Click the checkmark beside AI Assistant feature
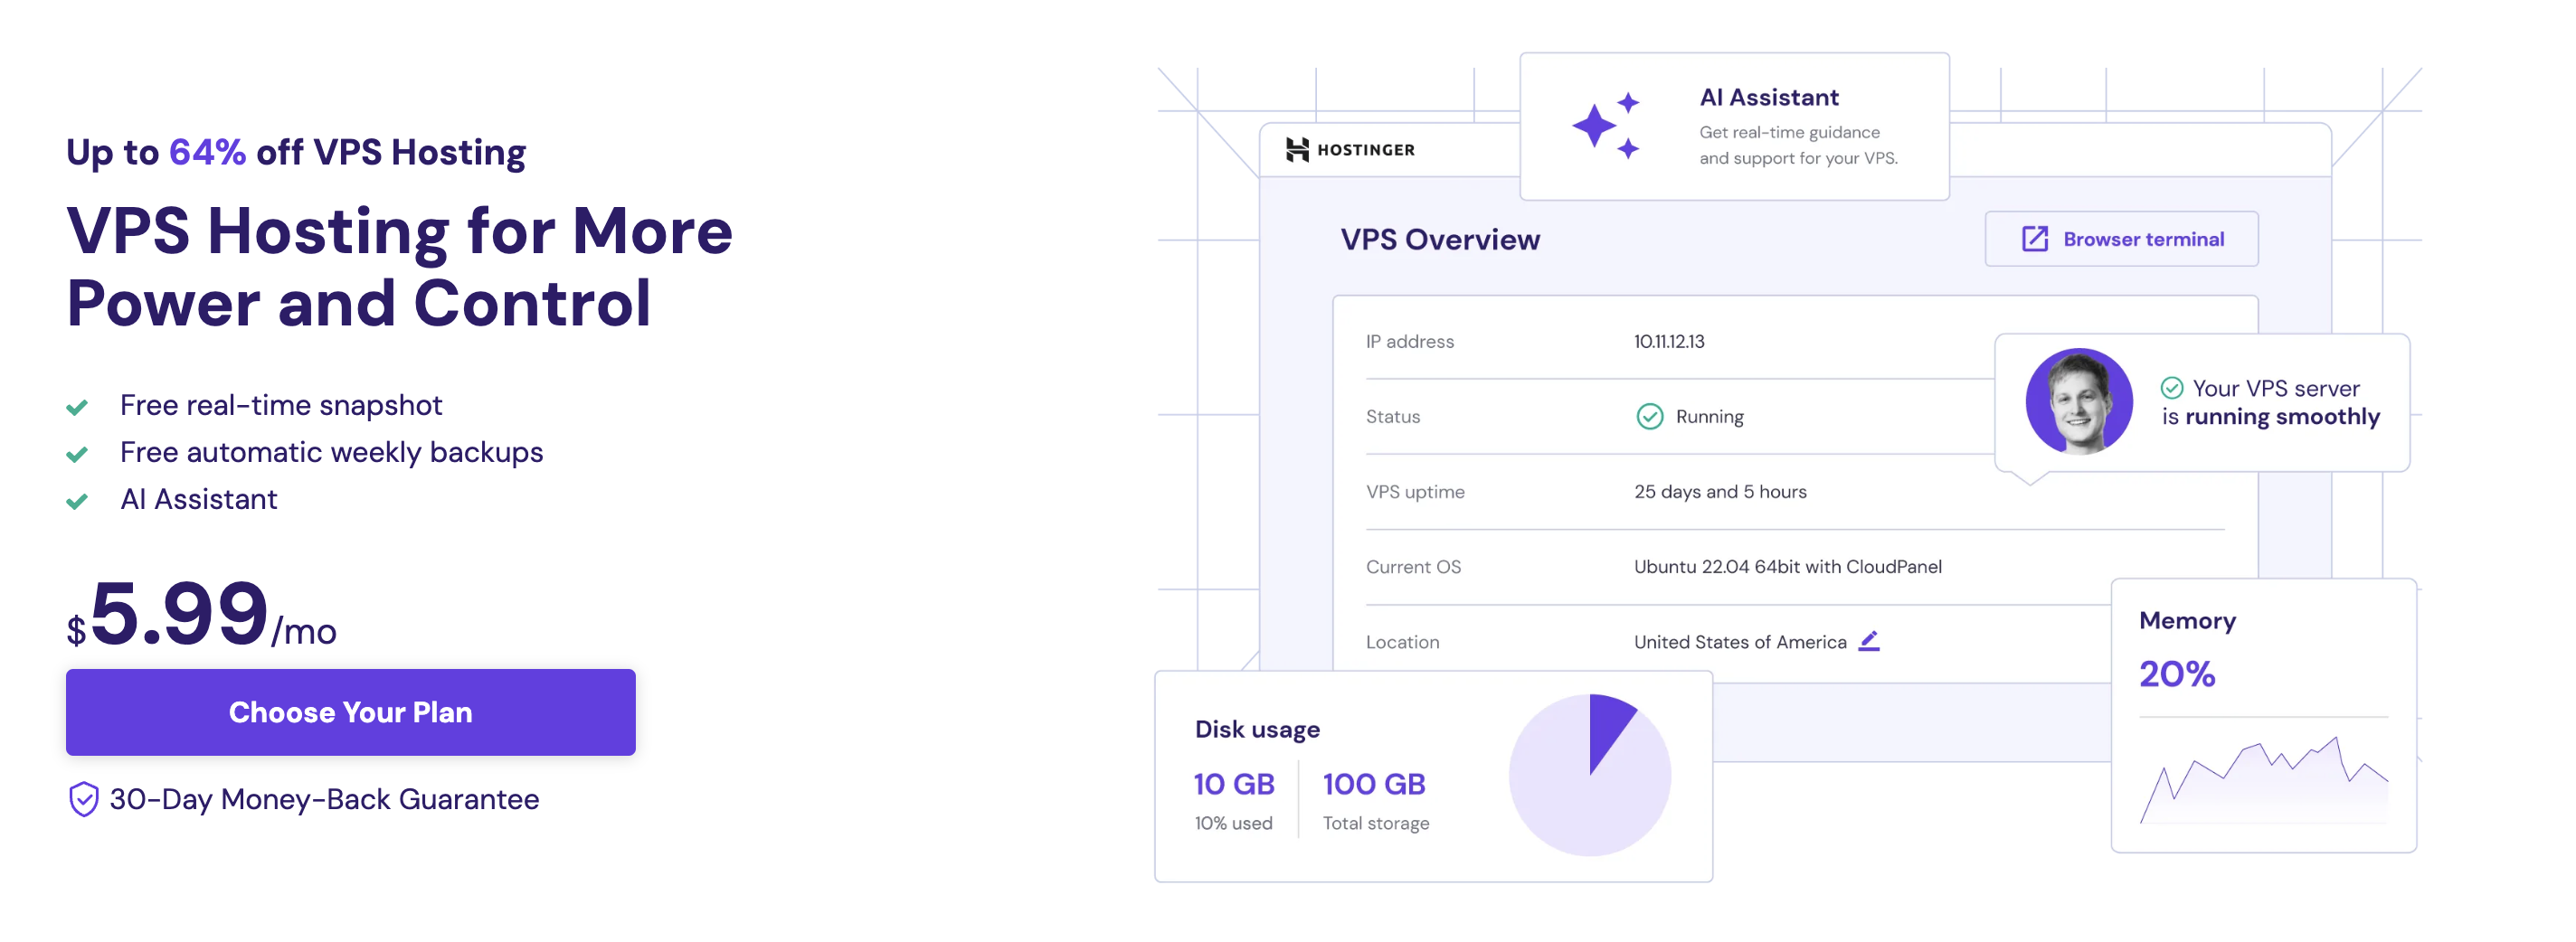Screen dimensions: 2576x942 79,500
